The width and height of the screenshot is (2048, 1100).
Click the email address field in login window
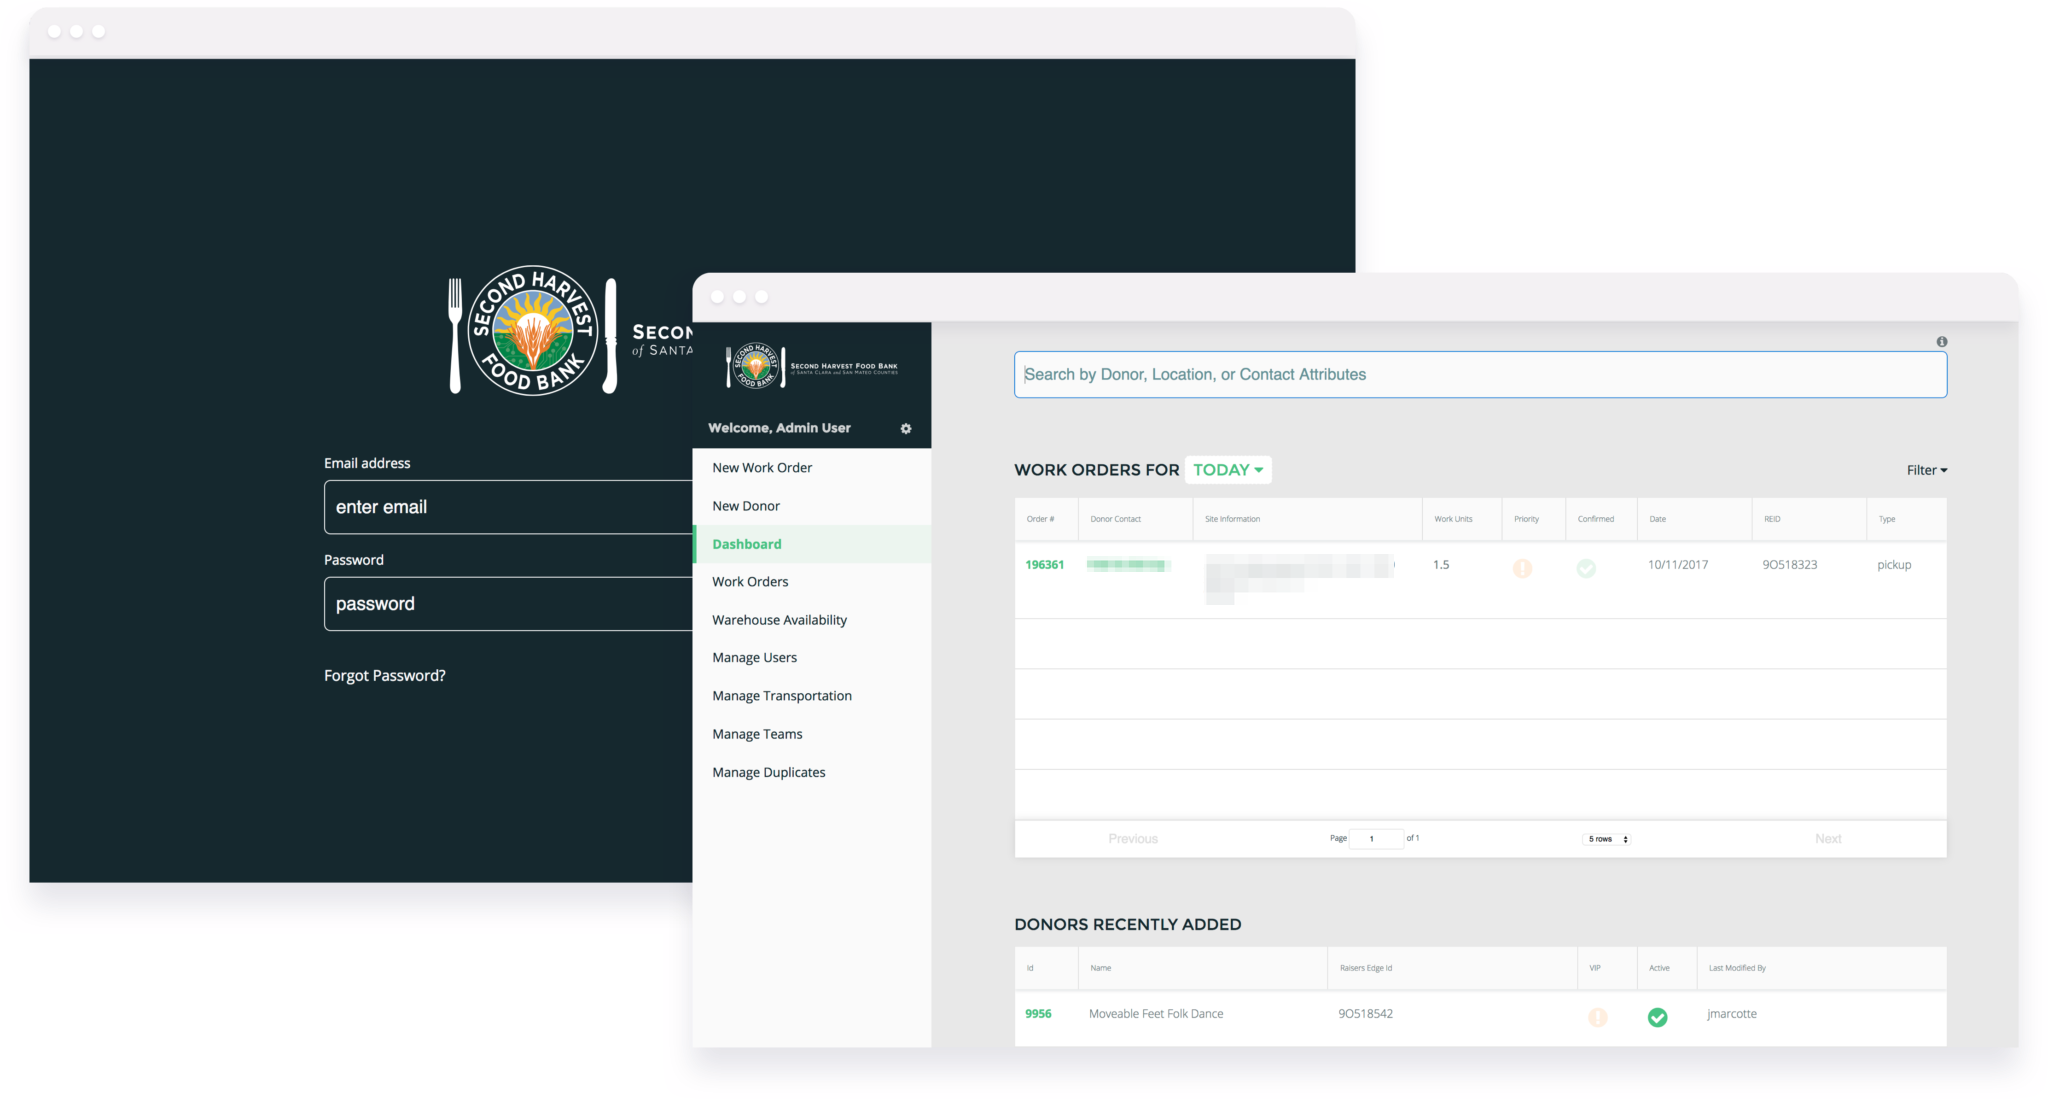point(508,507)
